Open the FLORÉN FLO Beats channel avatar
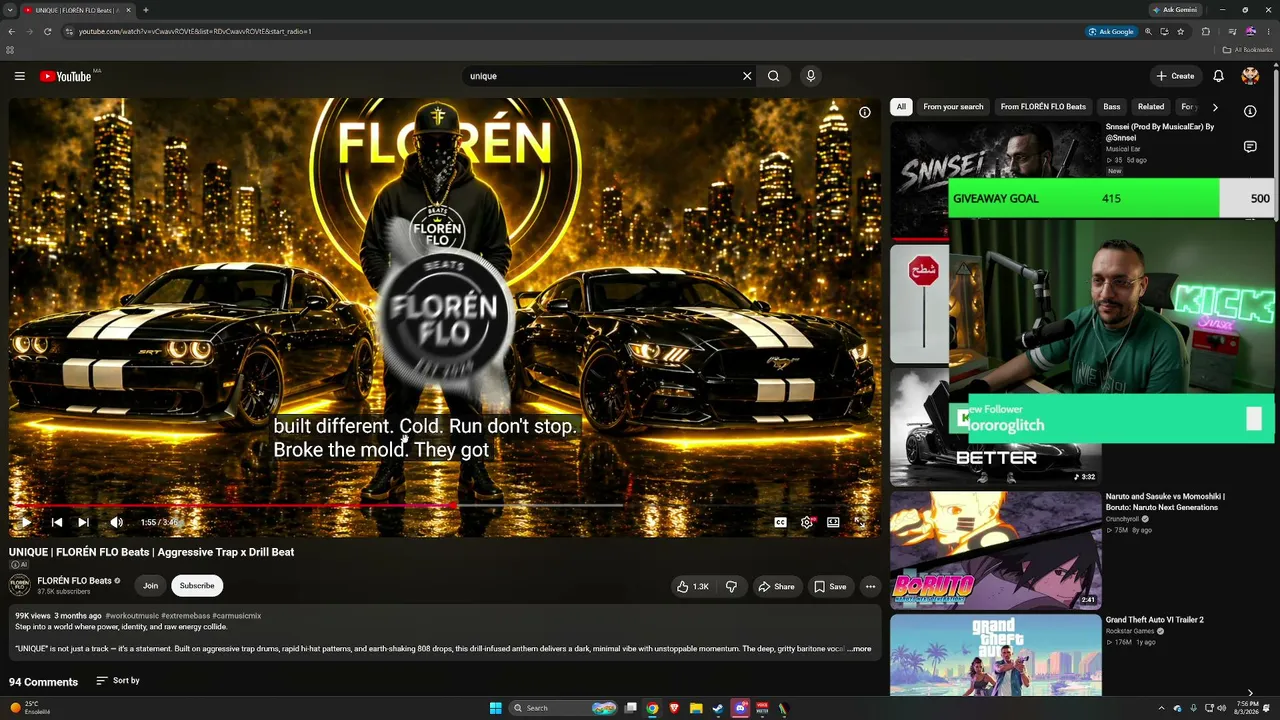Viewport: 1280px width, 720px height. pyautogui.click(x=19, y=586)
